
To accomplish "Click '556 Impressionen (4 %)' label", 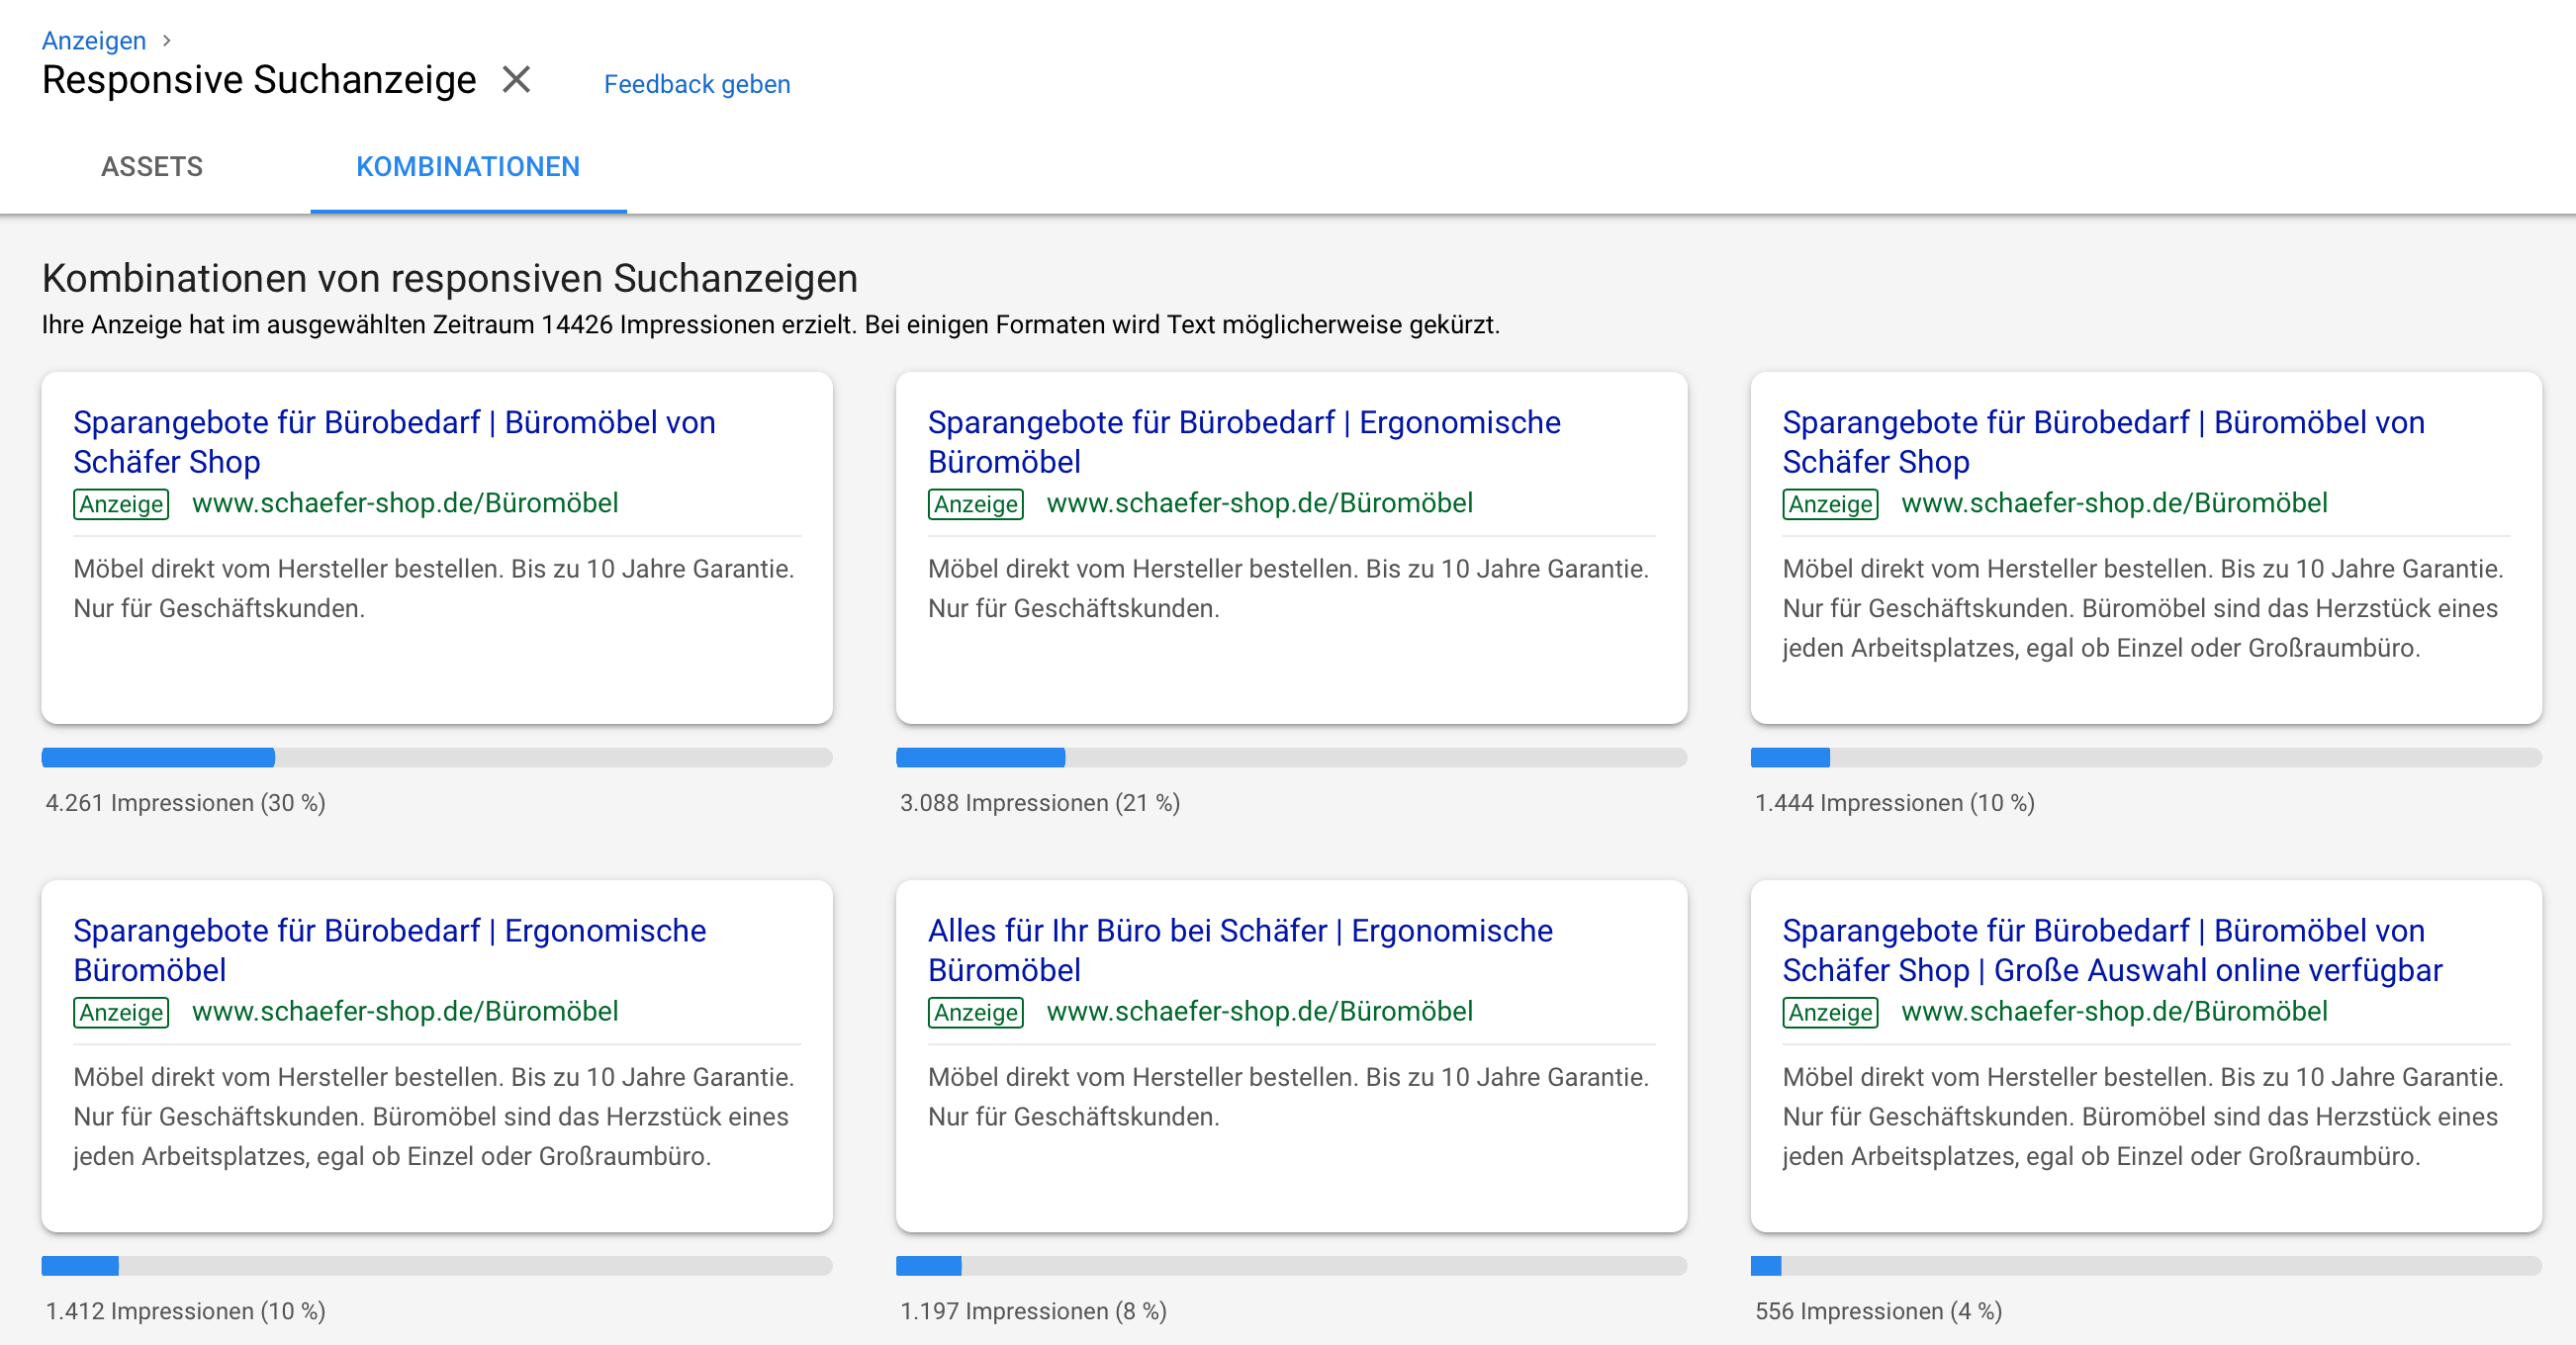I will tap(1878, 1310).
